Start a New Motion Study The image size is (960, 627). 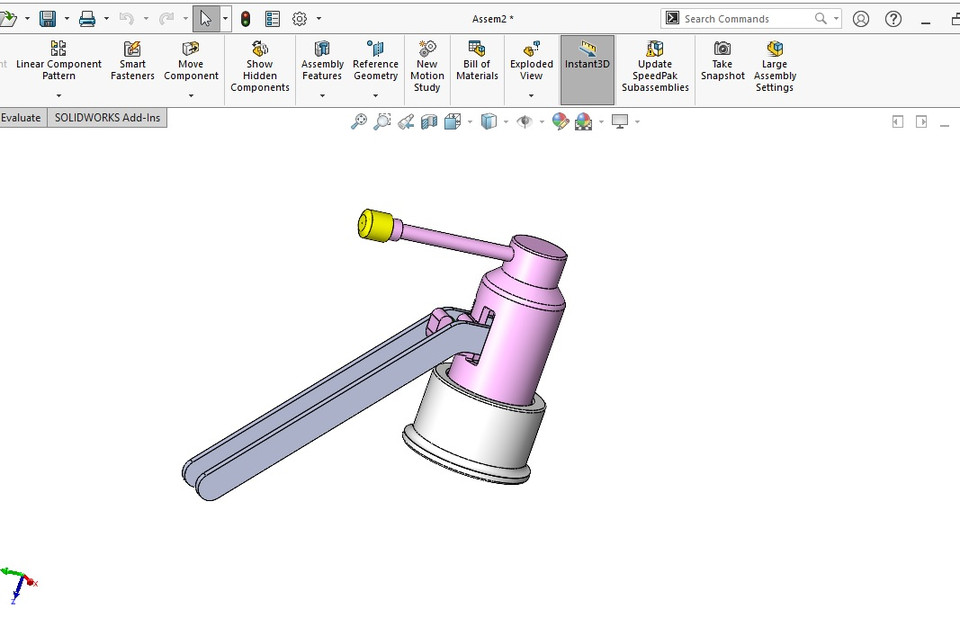(x=427, y=63)
